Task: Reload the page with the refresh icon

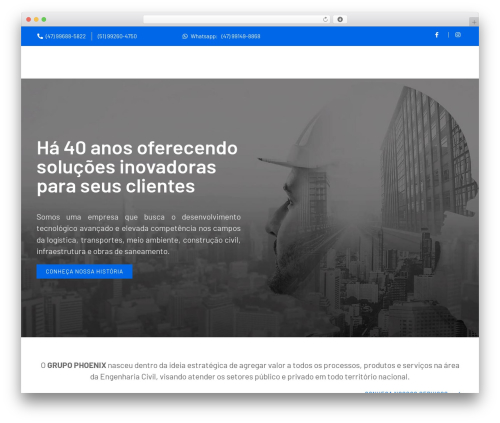Action: pyautogui.click(x=325, y=20)
